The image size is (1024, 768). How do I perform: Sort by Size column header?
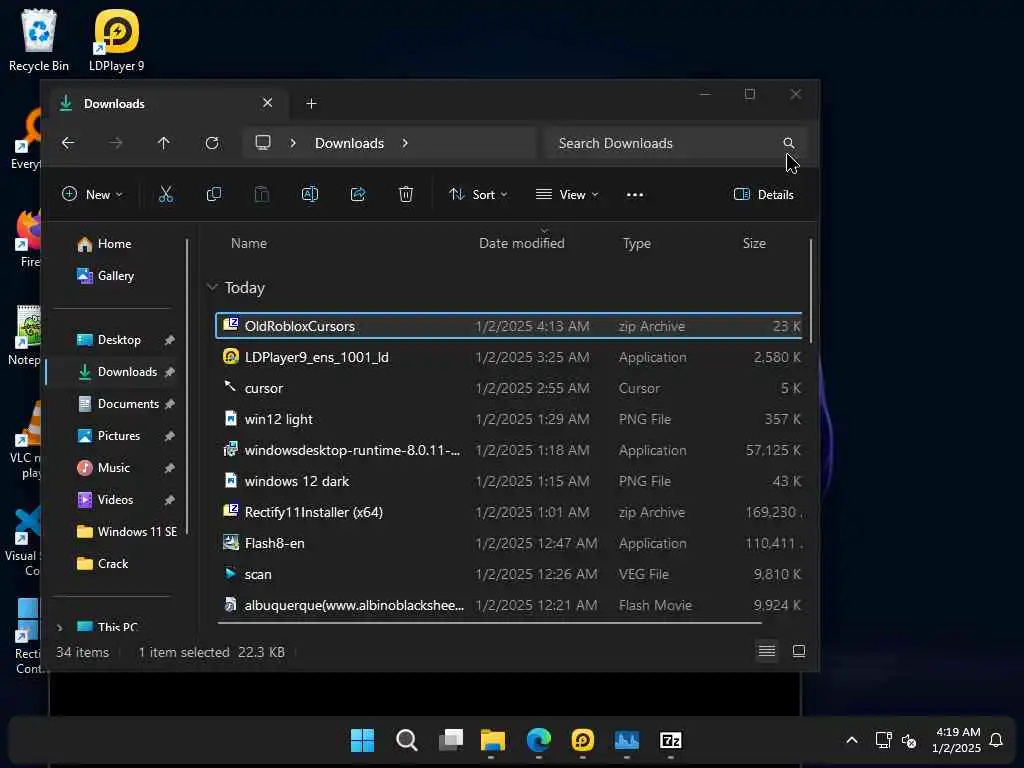click(754, 243)
